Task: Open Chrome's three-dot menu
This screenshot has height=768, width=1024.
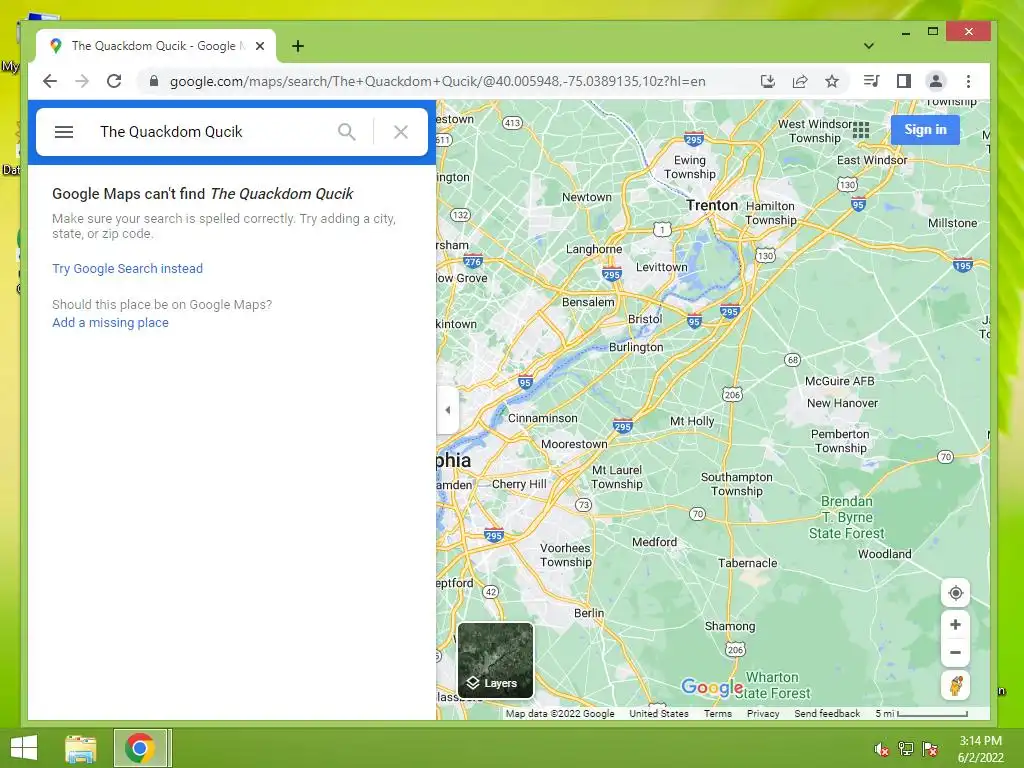Action: (x=968, y=81)
